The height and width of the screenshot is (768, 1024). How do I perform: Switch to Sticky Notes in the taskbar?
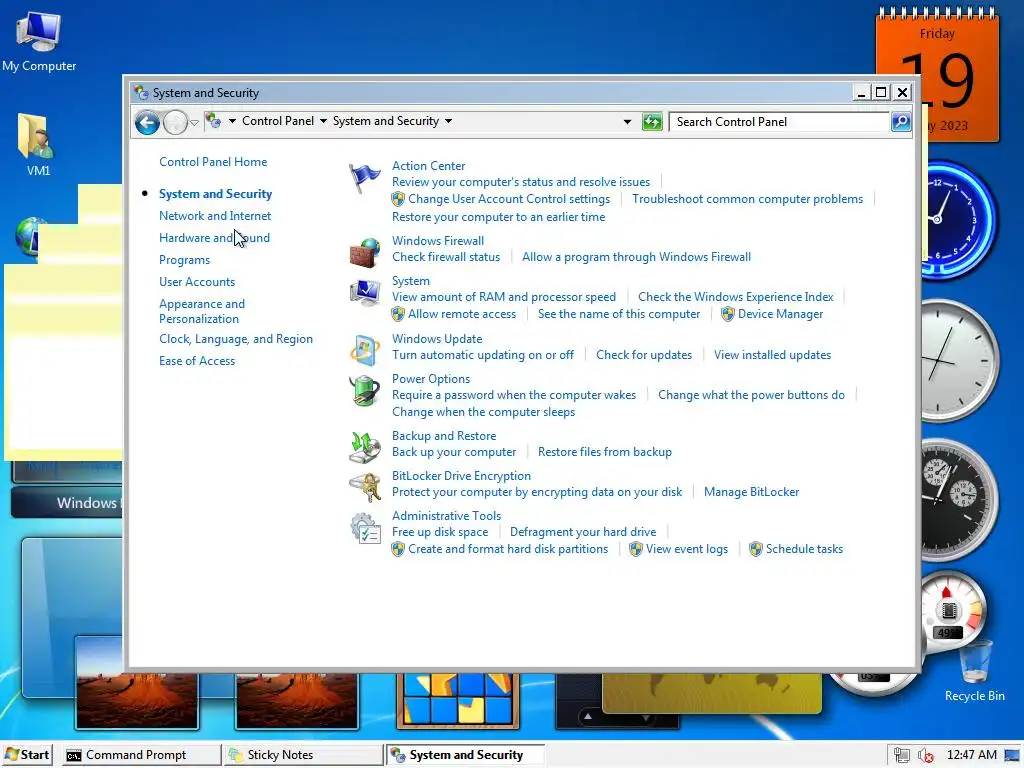[303, 755]
